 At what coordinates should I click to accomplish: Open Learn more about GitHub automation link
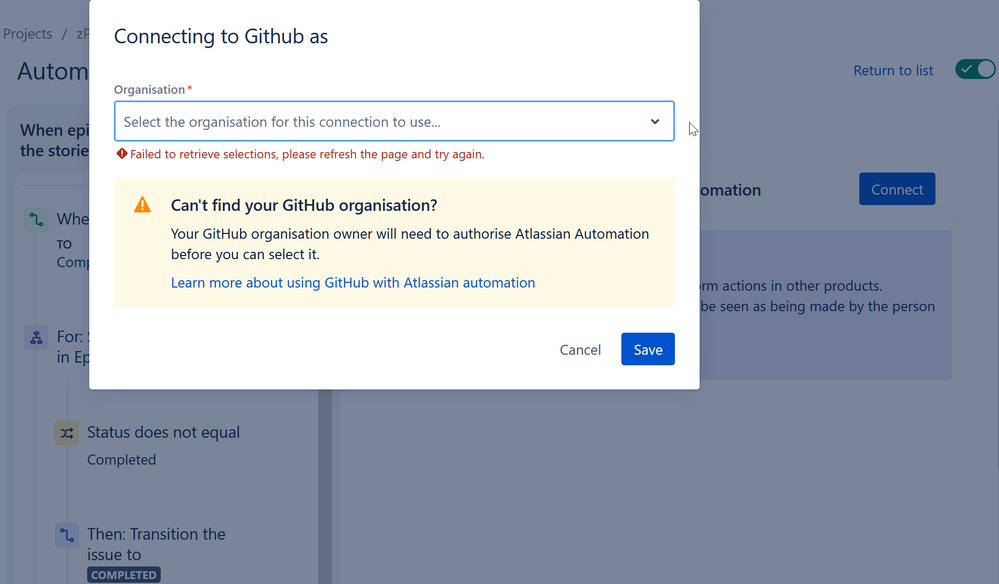coord(352,283)
